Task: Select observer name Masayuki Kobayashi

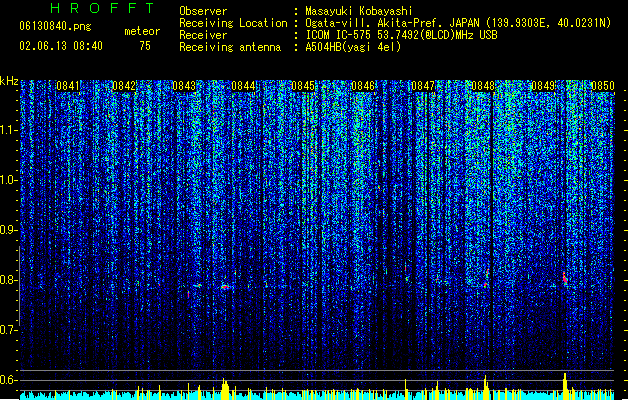Action: pyautogui.click(x=359, y=11)
